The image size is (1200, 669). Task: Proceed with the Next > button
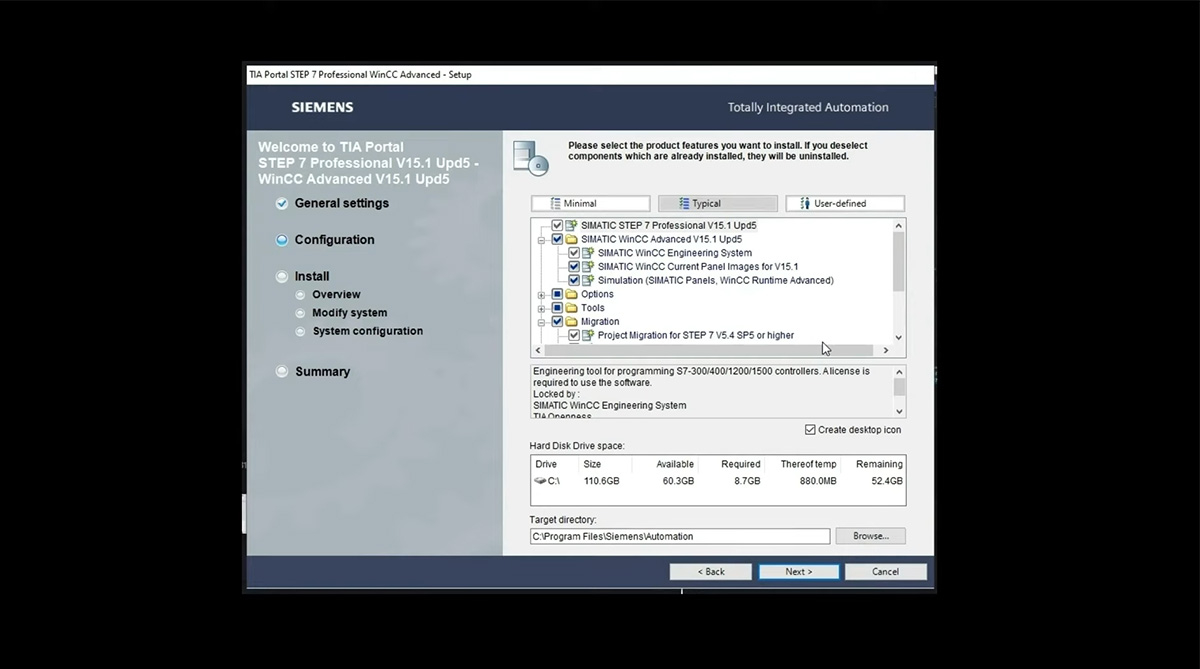click(798, 572)
